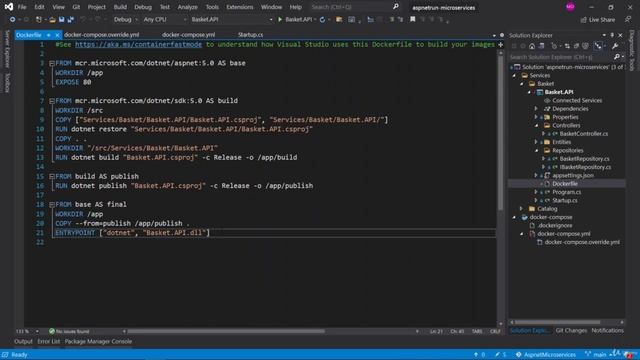Viewport: 640px width, 360px height.
Task: Collapse the FROM aspnet base code block
Action: (x=52, y=63)
